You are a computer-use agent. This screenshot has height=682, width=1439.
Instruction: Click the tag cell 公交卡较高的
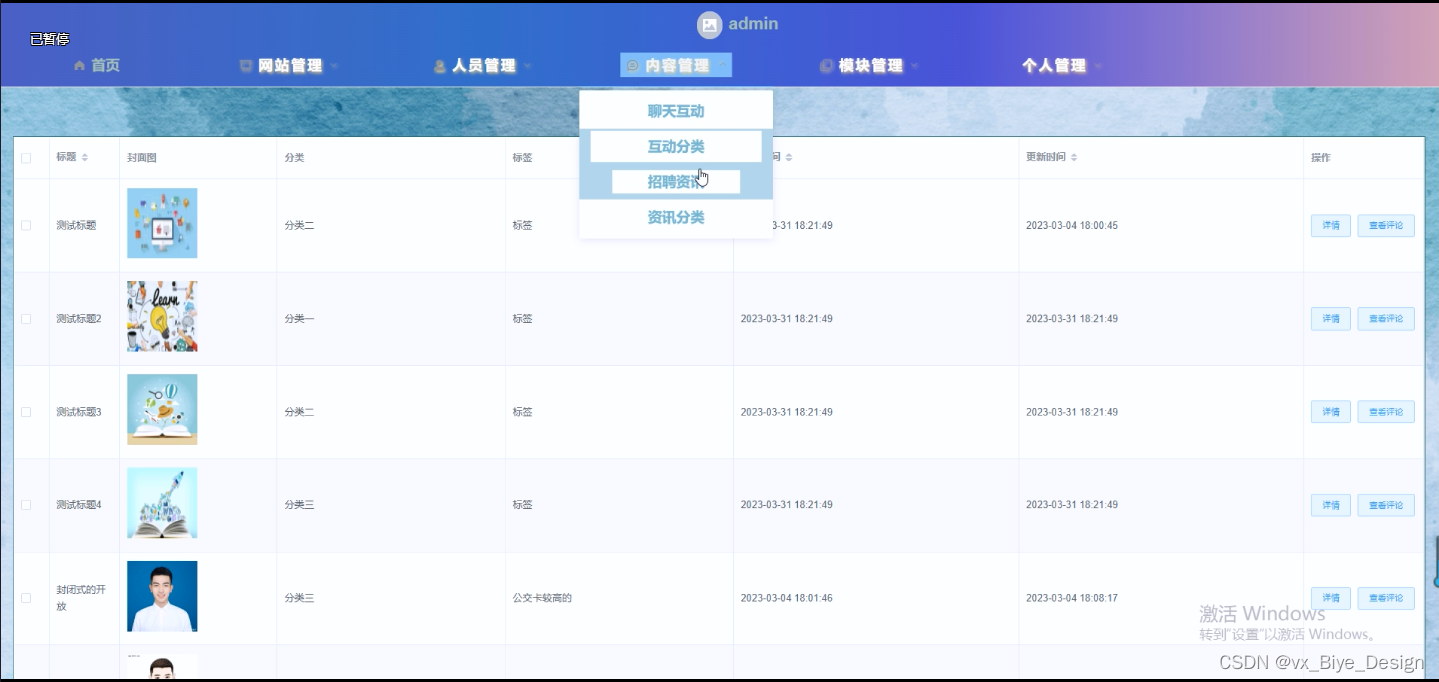[x=542, y=598]
